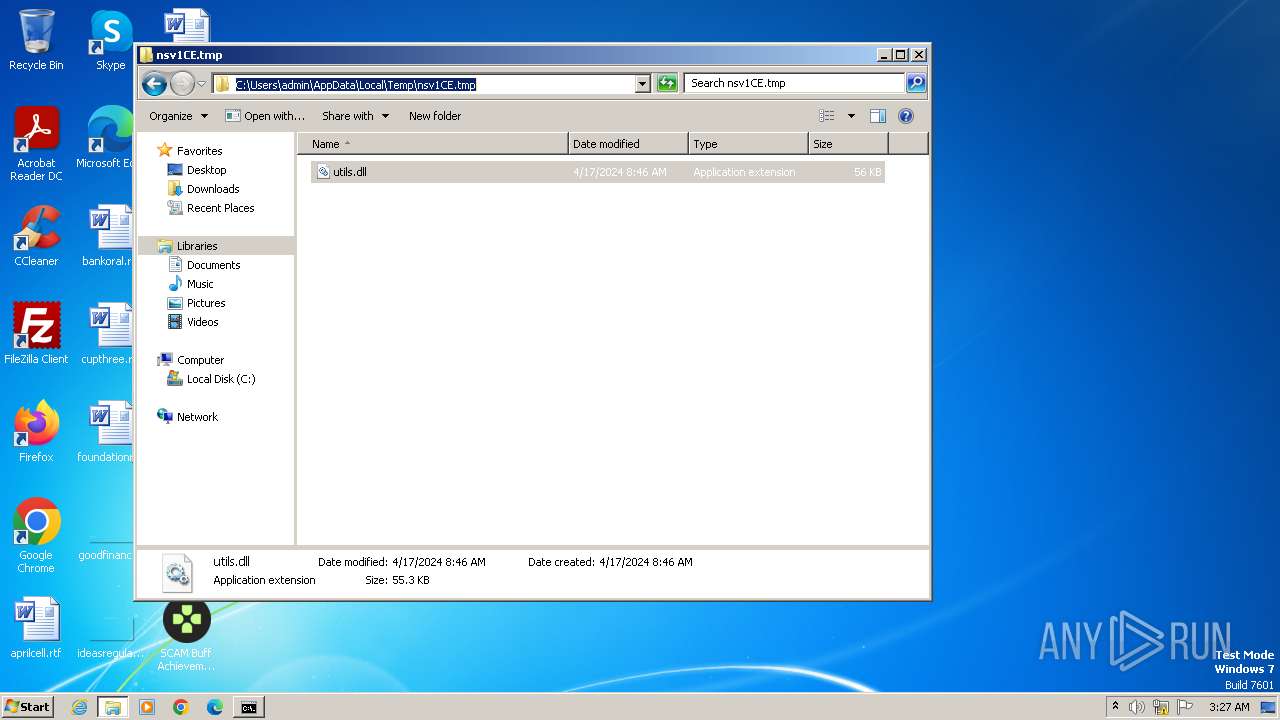Click the Firefox desktop icon

(x=36, y=431)
